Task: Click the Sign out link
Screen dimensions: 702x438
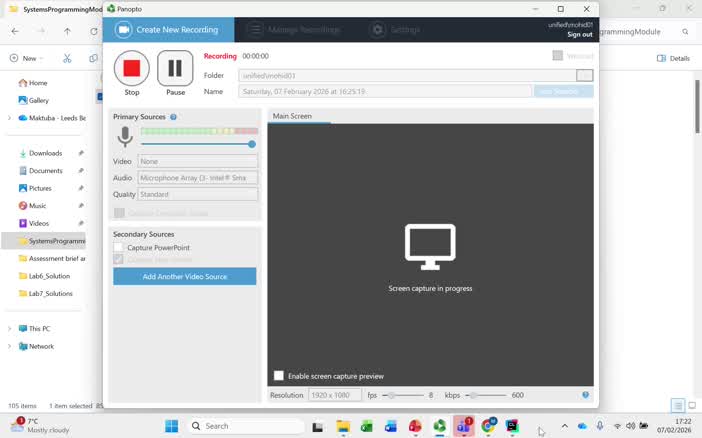Action: pyautogui.click(x=580, y=34)
